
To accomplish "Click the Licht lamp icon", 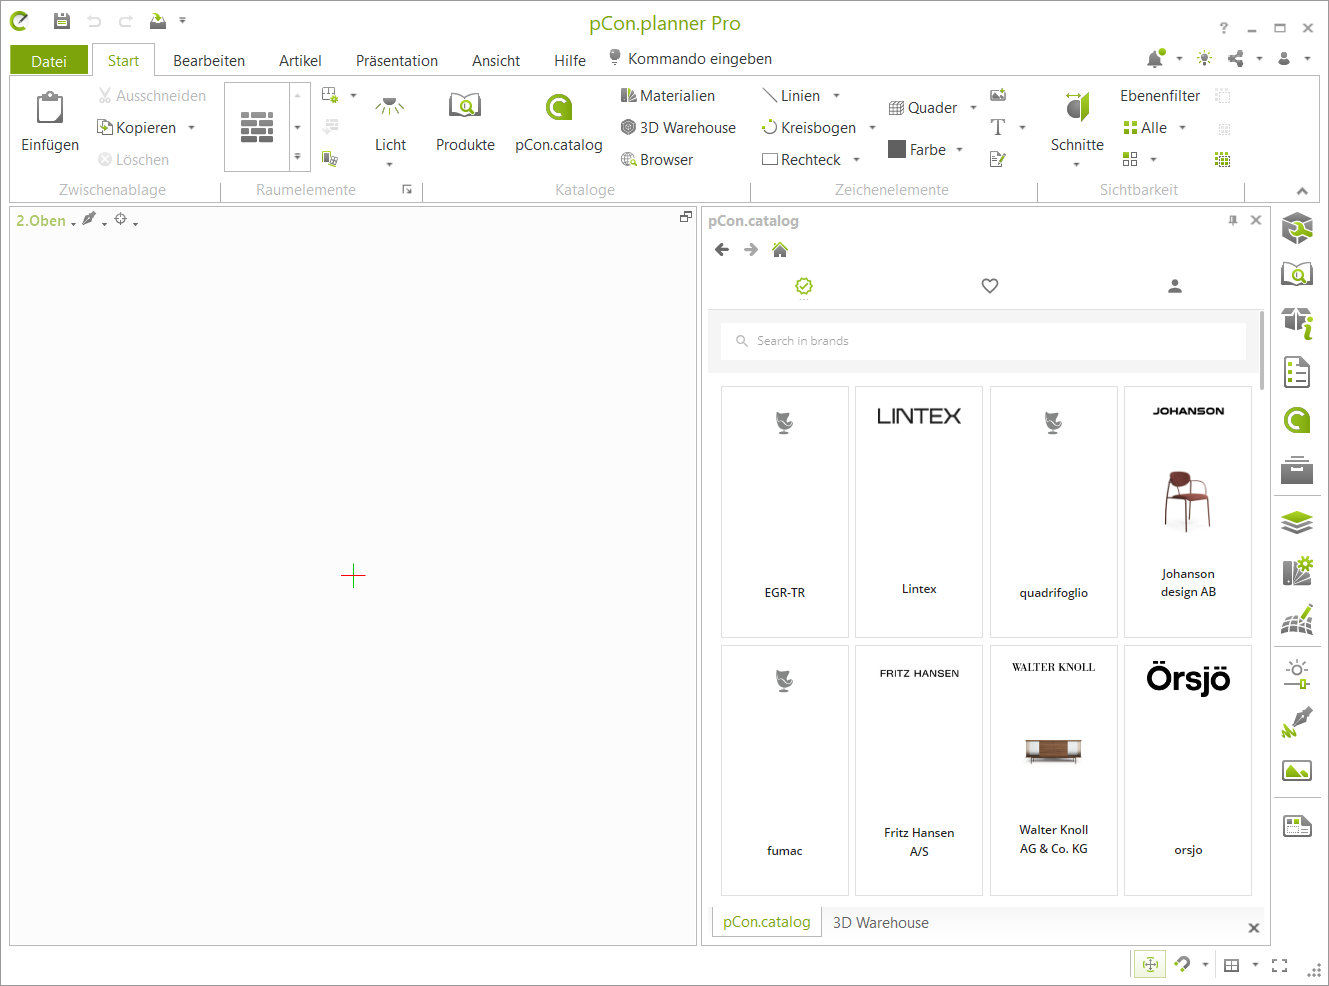I will pos(390,106).
